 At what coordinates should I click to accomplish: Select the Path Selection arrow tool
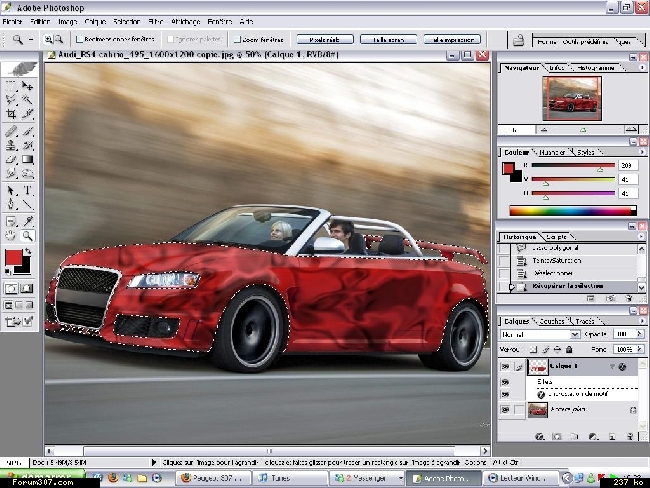(11, 190)
